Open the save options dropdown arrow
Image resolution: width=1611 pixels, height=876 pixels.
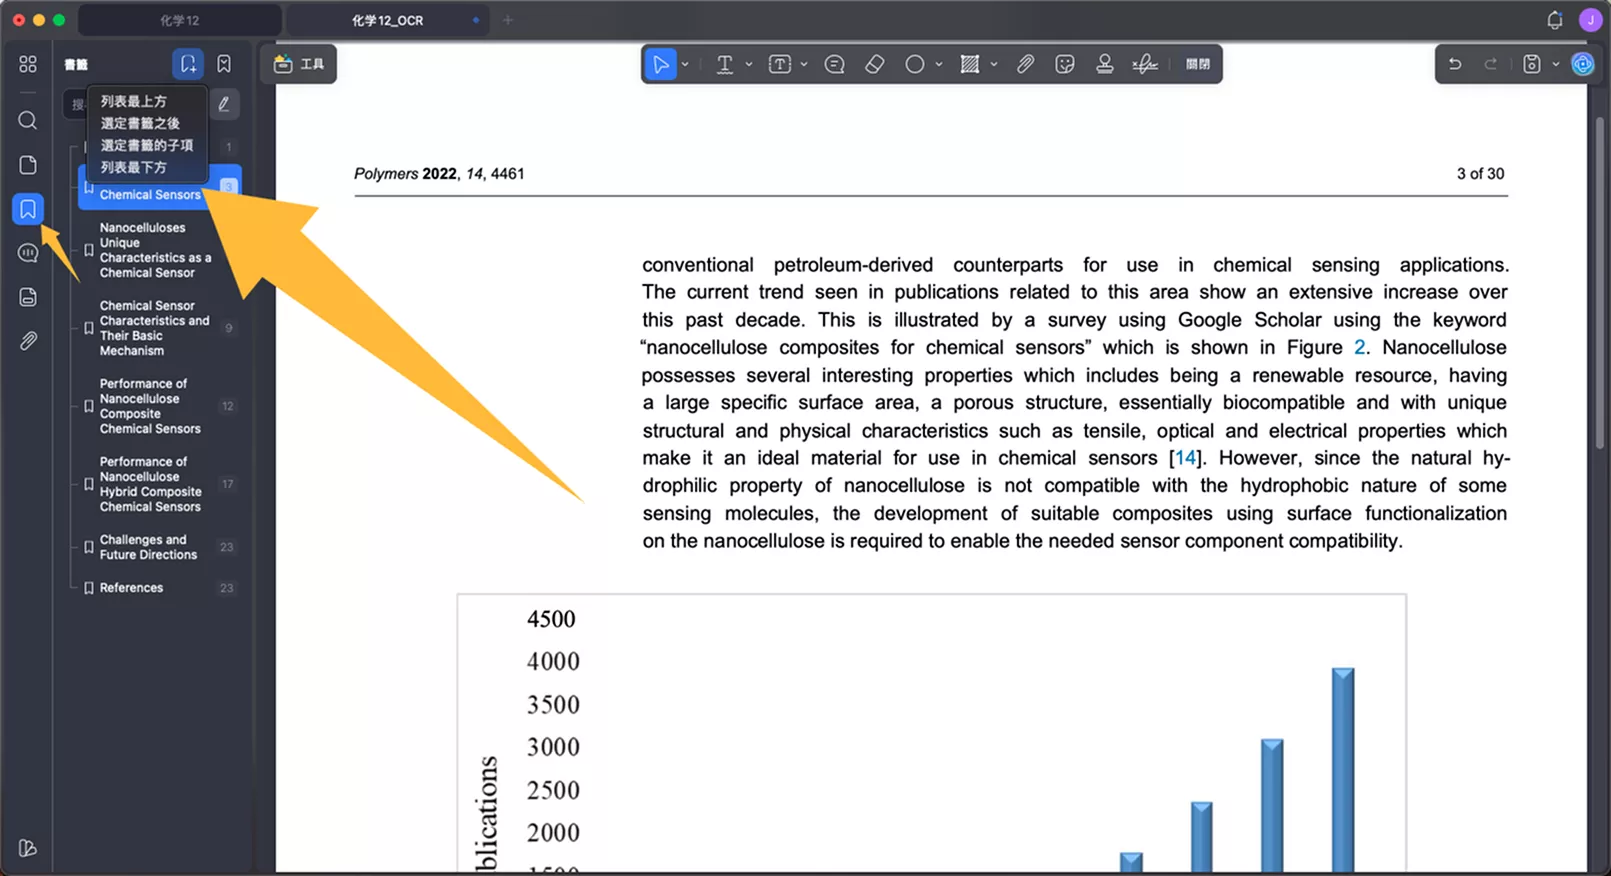[1556, 64]
